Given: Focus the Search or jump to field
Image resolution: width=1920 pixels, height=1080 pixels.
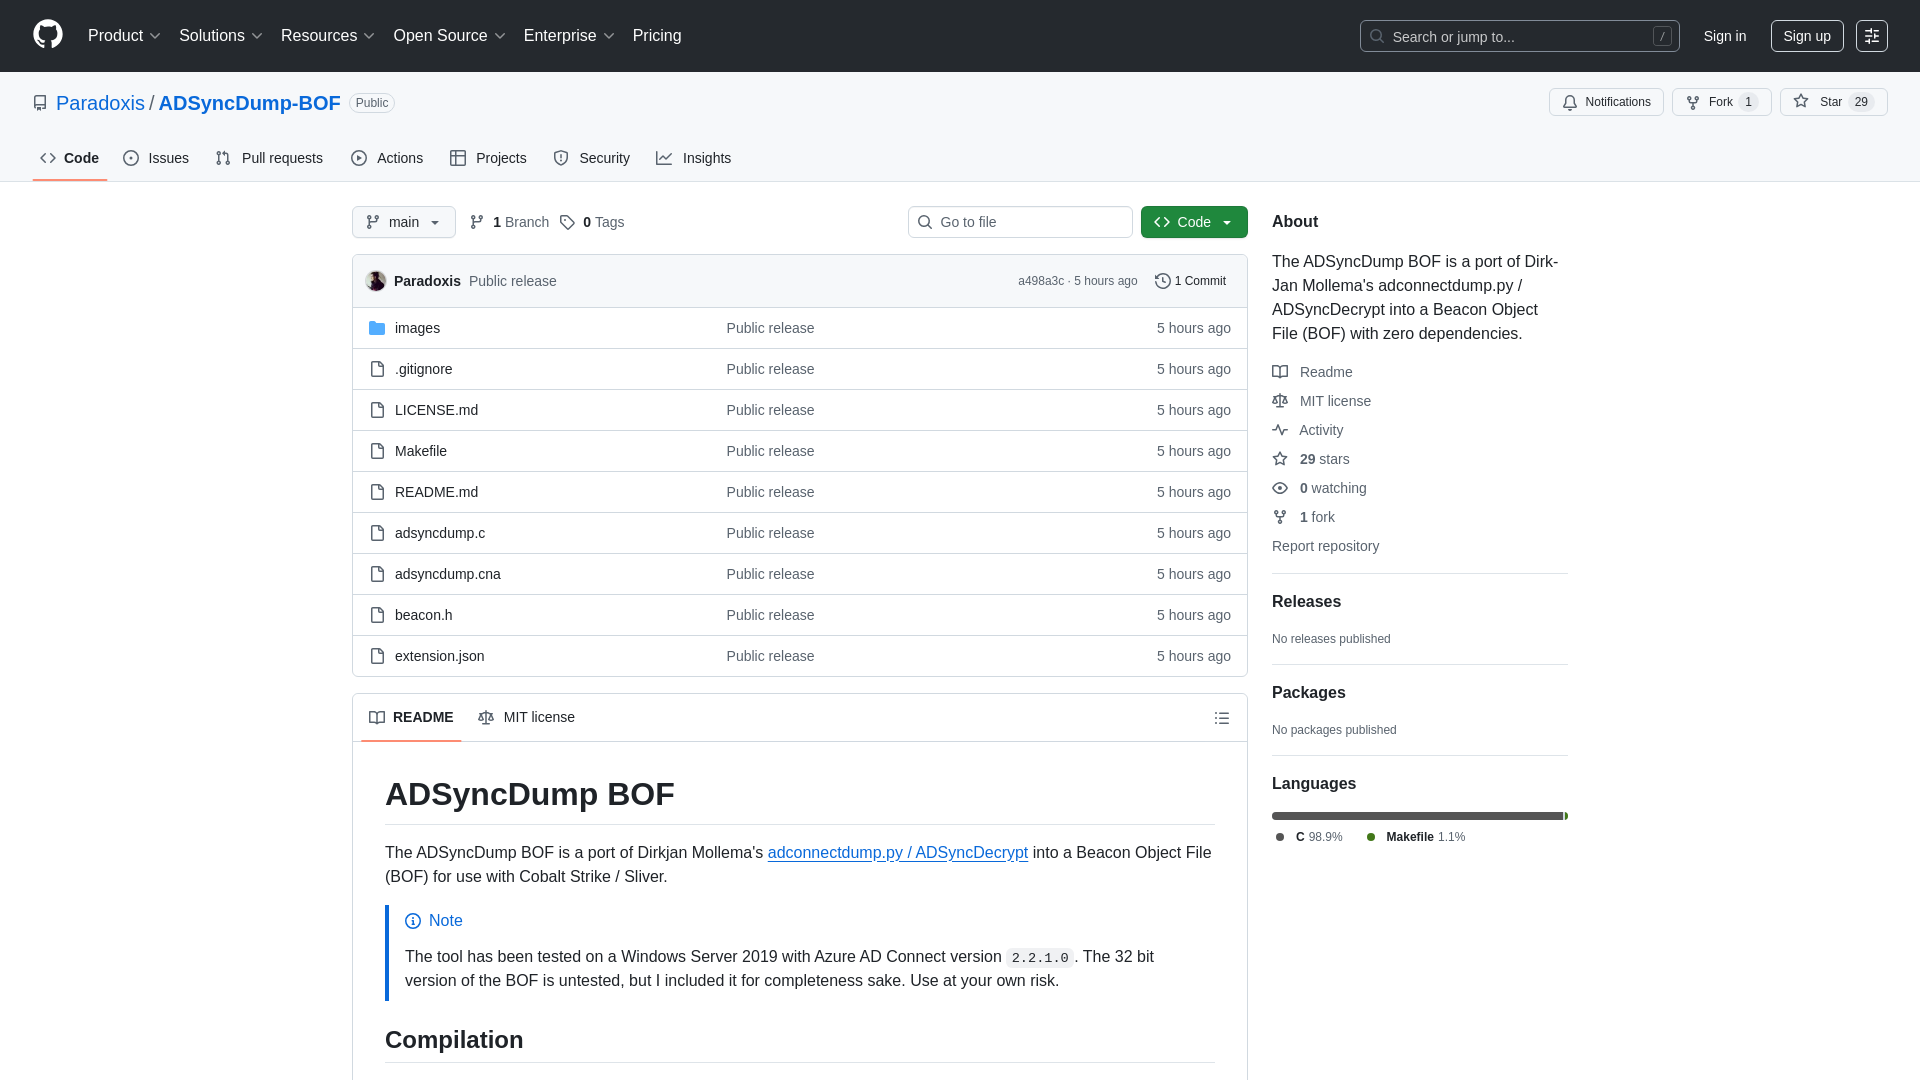Looking at the screenshot, I should pyautogui.click(x=1519, y=36).
